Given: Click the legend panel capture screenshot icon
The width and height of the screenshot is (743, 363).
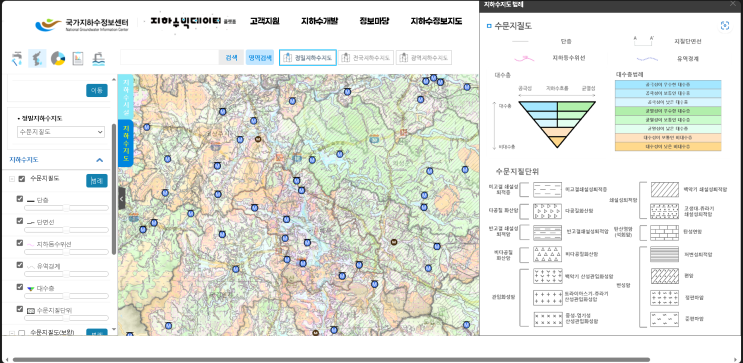Looking at the screenshot, I should (725, 26).
